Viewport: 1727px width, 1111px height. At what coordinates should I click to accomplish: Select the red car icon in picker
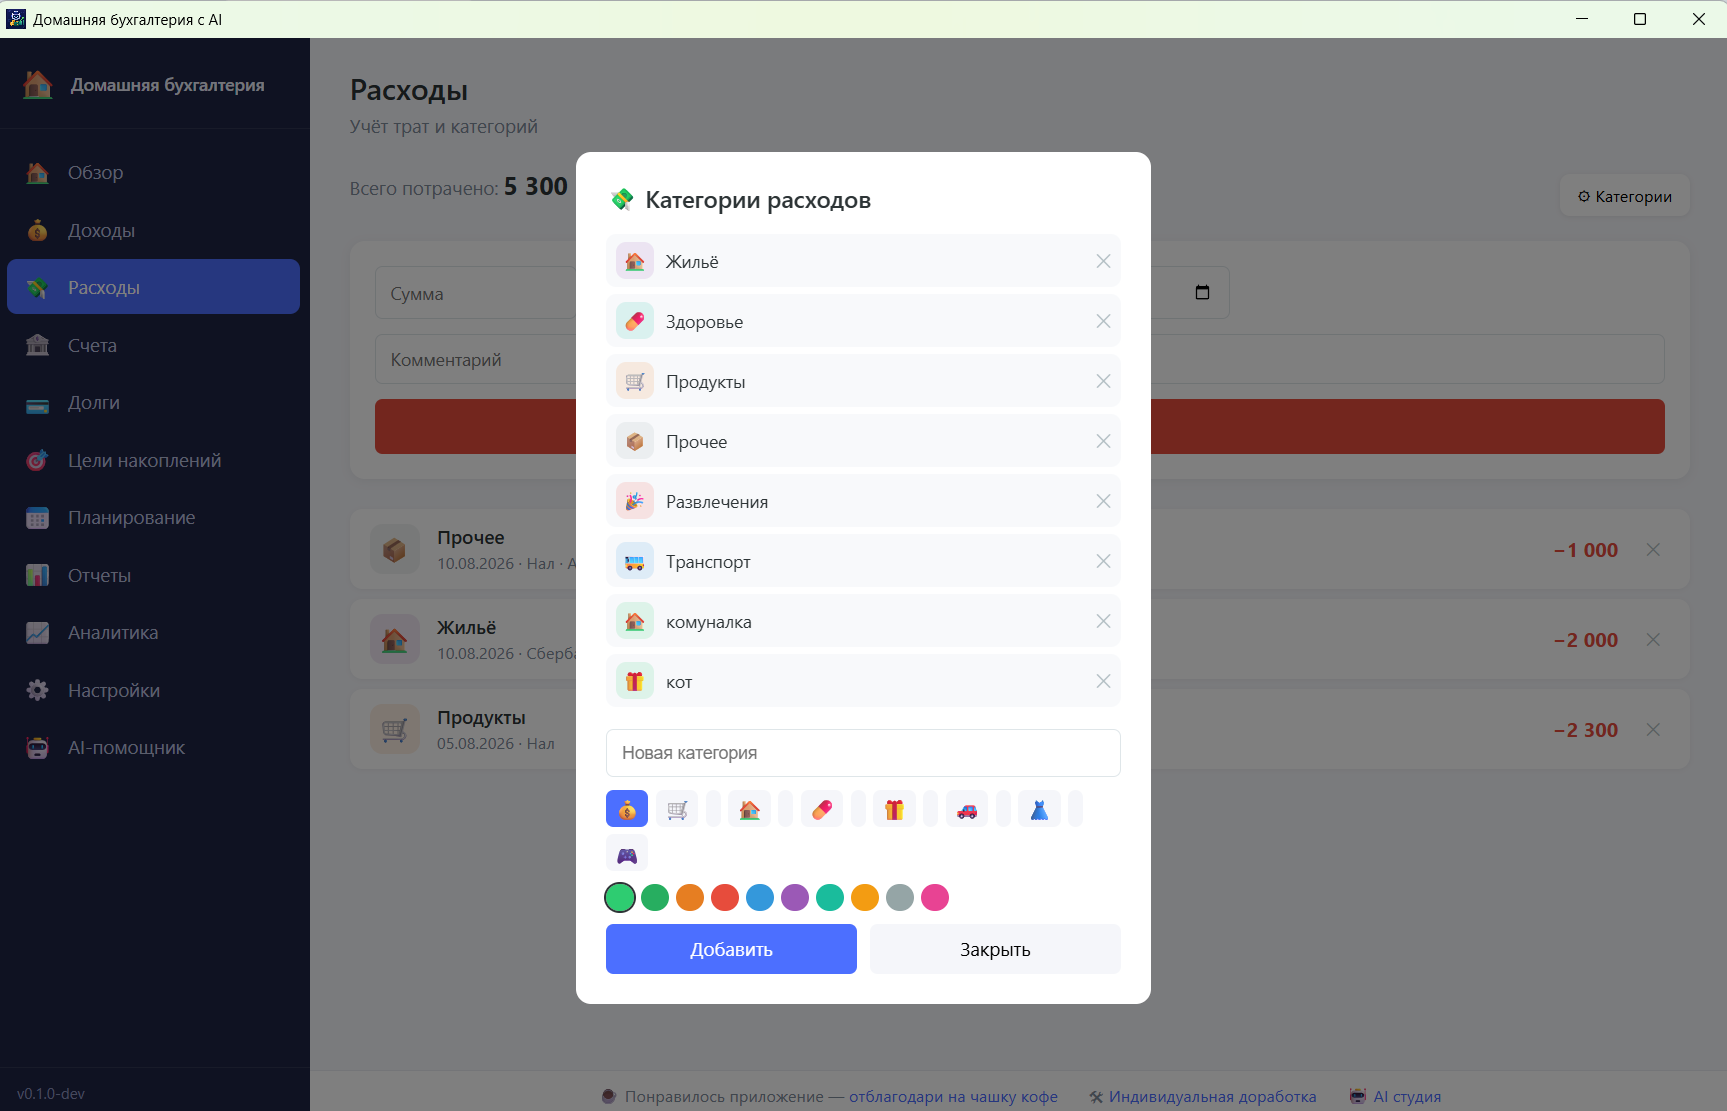coord(967,809)
